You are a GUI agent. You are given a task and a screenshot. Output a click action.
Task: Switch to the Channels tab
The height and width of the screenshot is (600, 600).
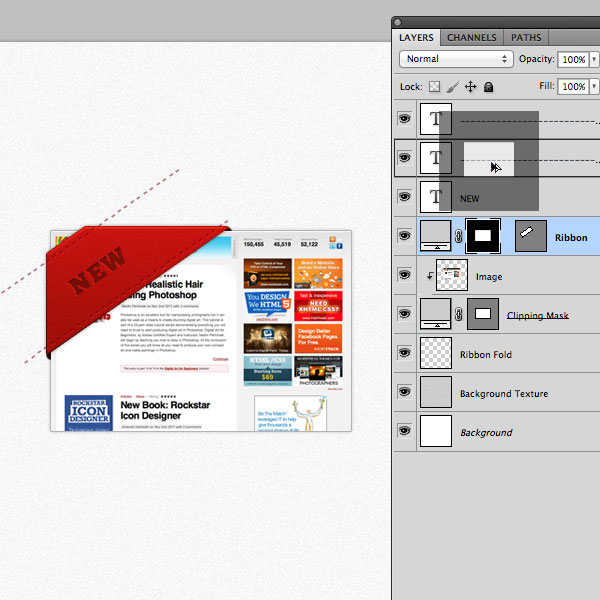(471, 38)
